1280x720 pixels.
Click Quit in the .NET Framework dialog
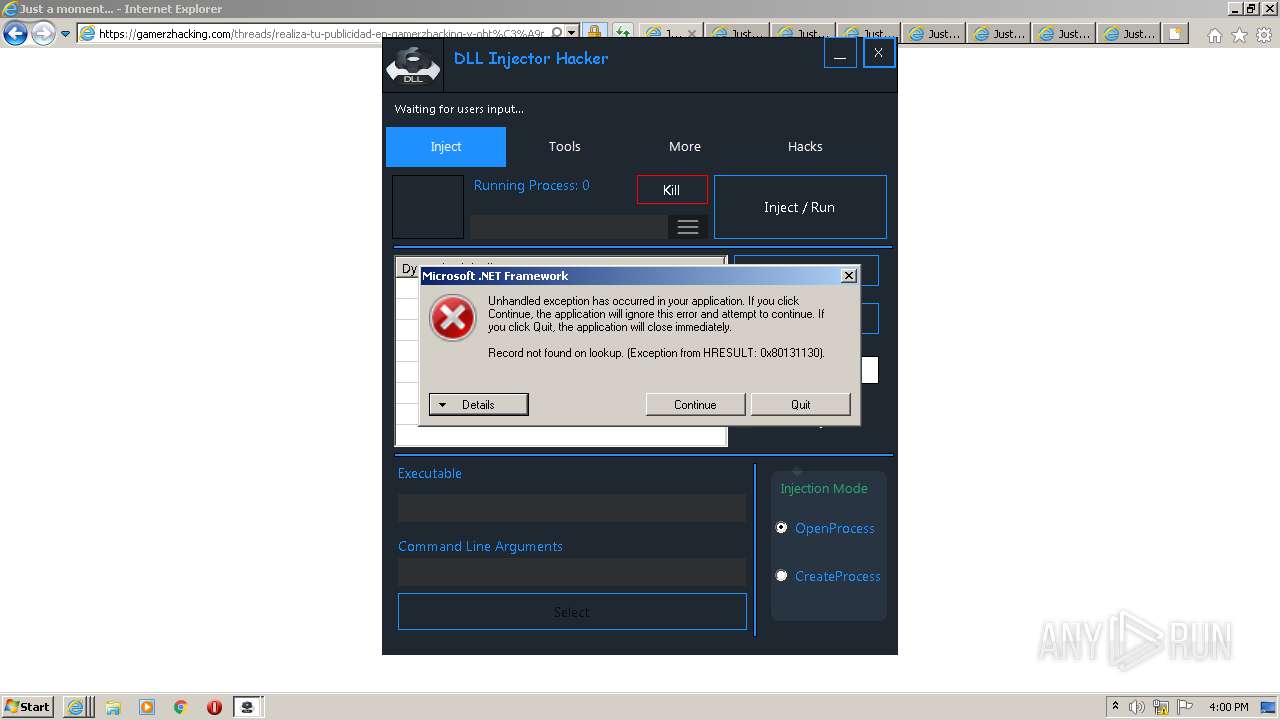point(801,404)
